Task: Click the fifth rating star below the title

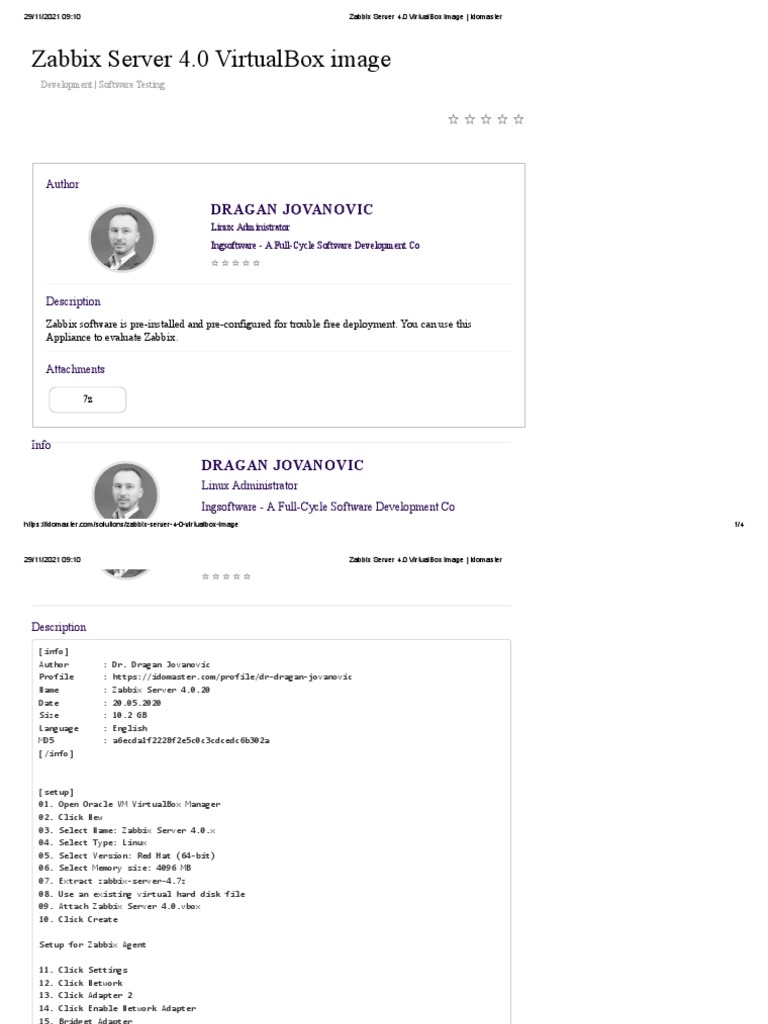Action: pyautogui.click(x=518, y=120)
